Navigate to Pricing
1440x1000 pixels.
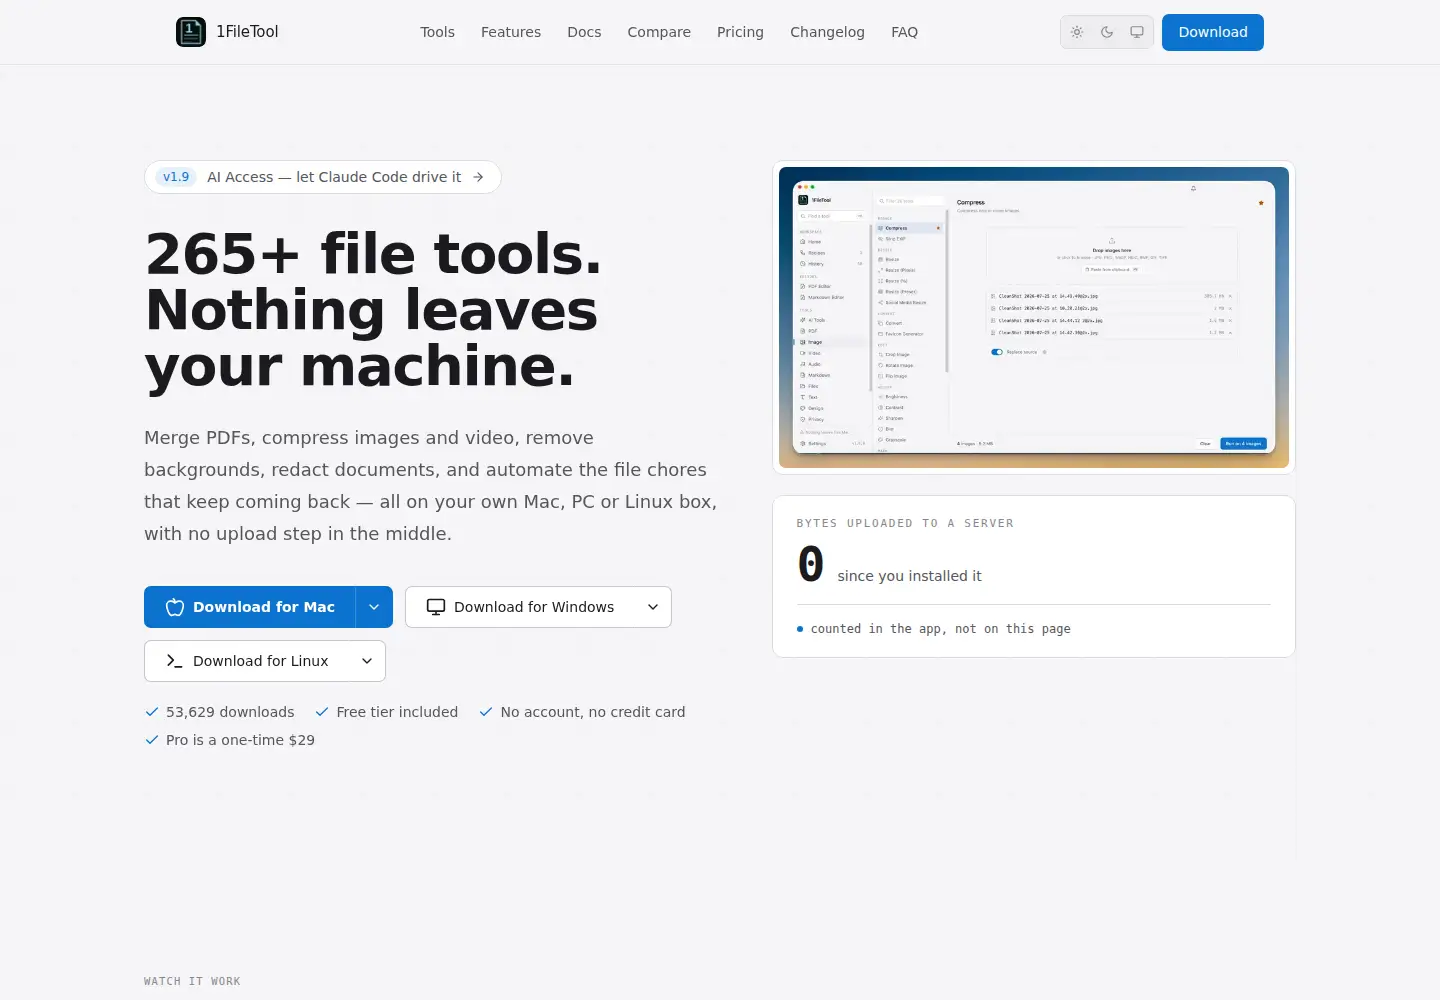coord(740,32)
